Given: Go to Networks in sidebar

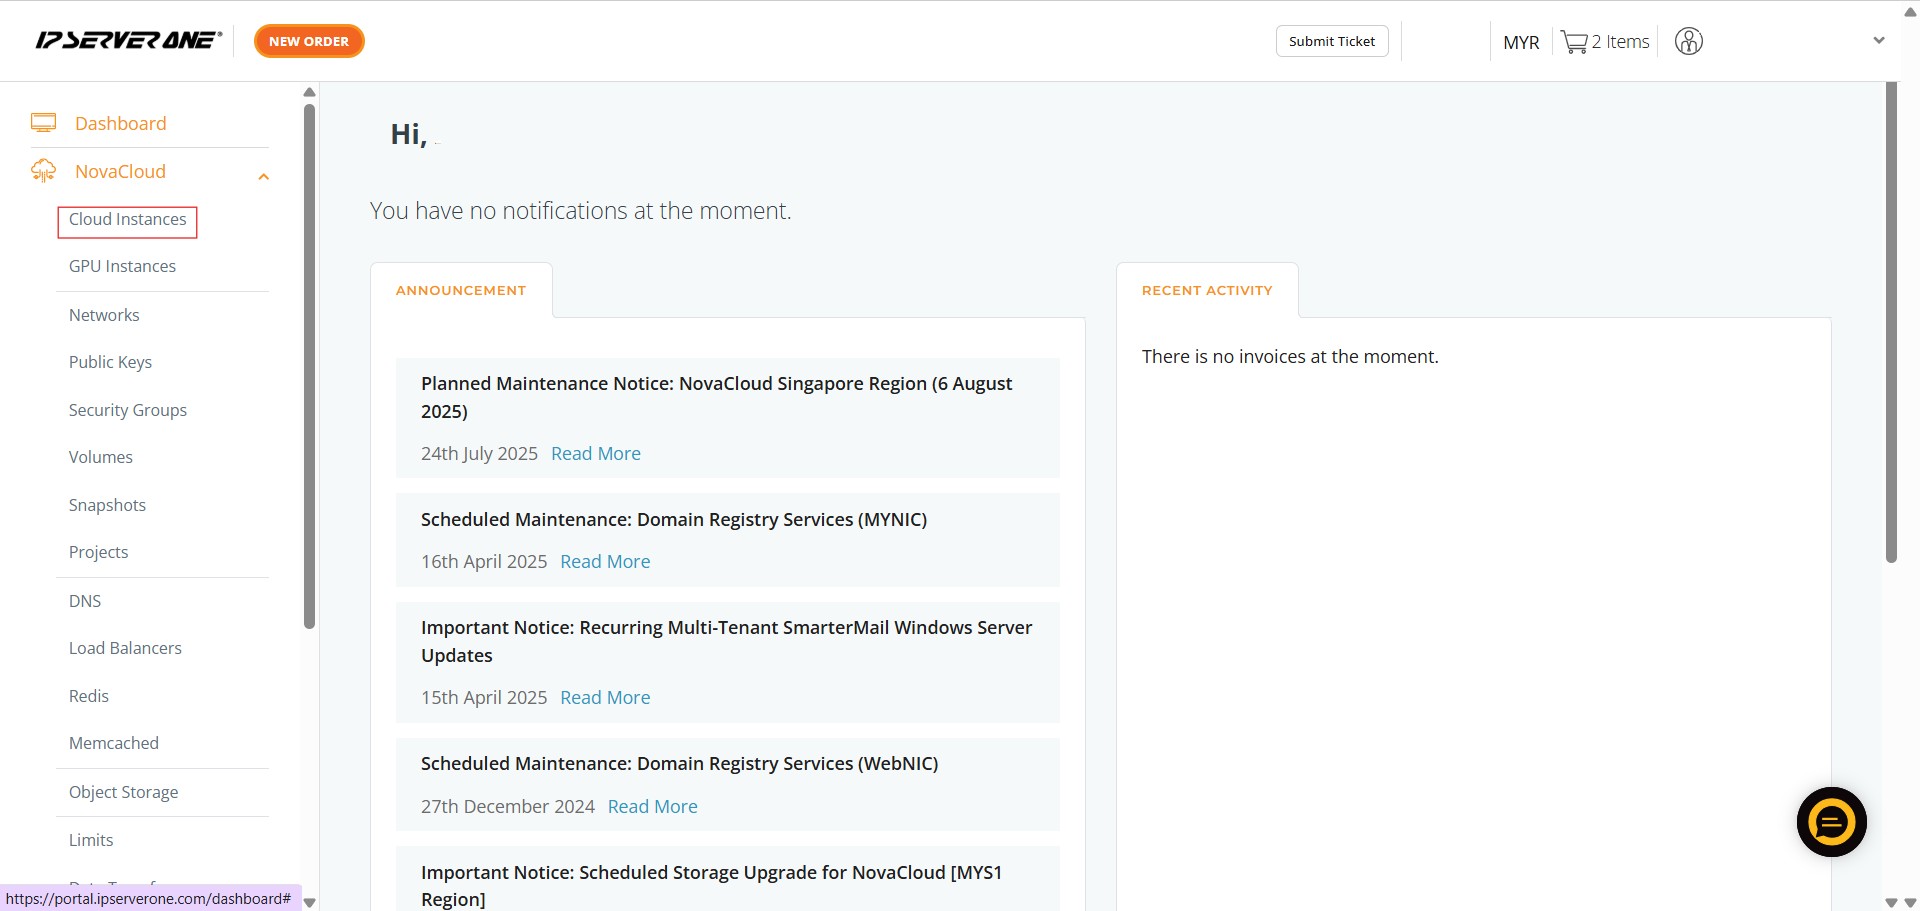Looking at the screenshot, I should [x=104, y=315].
